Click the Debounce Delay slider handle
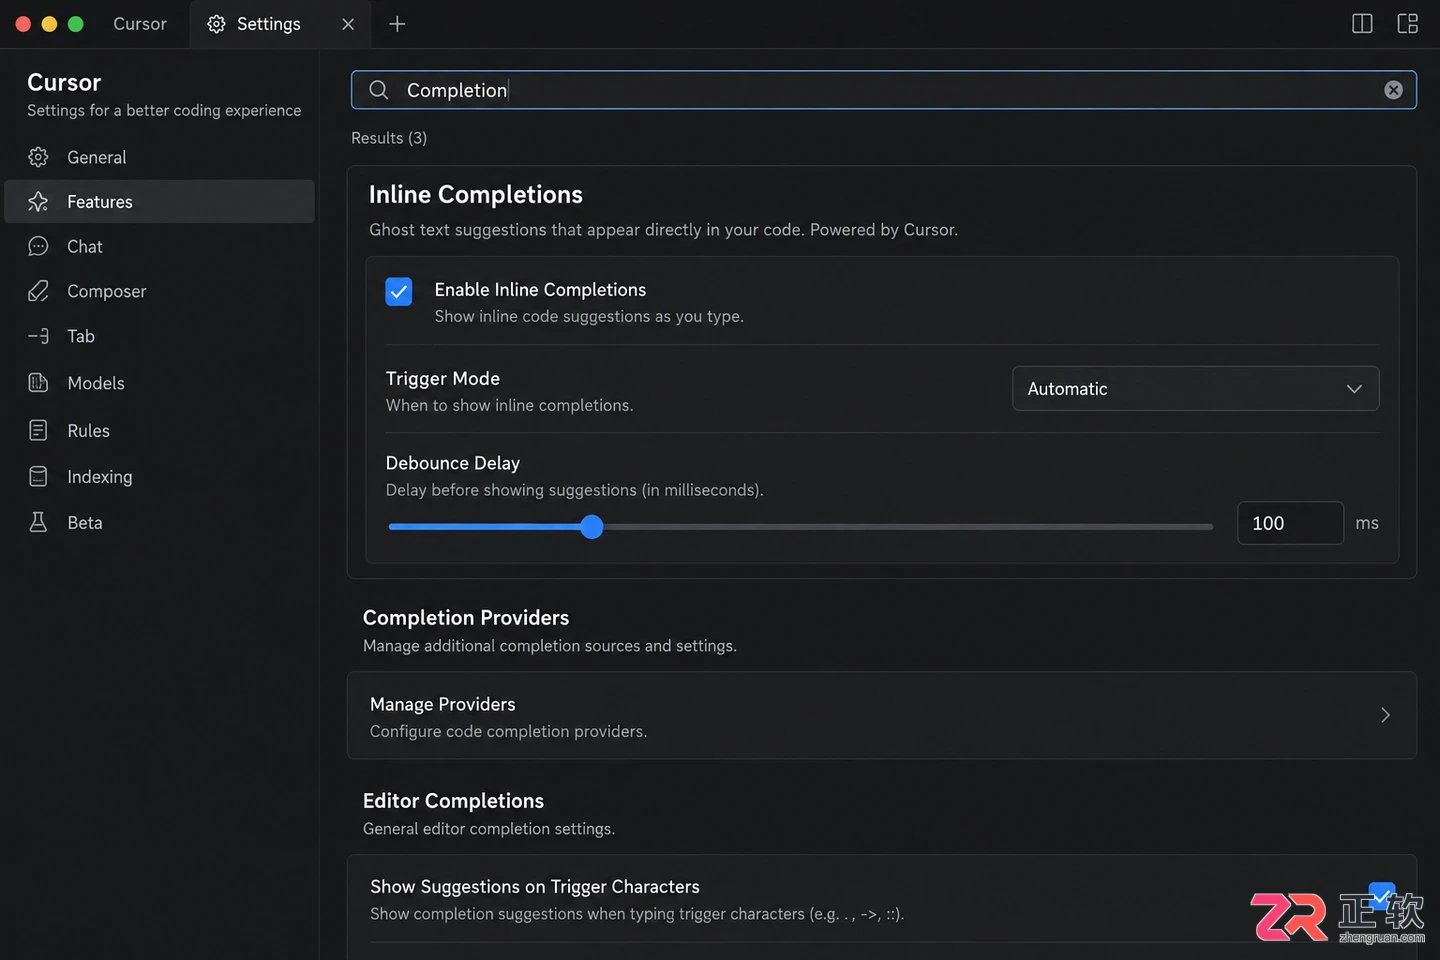Screen dimensions: 1440x960 click(592, 527)
